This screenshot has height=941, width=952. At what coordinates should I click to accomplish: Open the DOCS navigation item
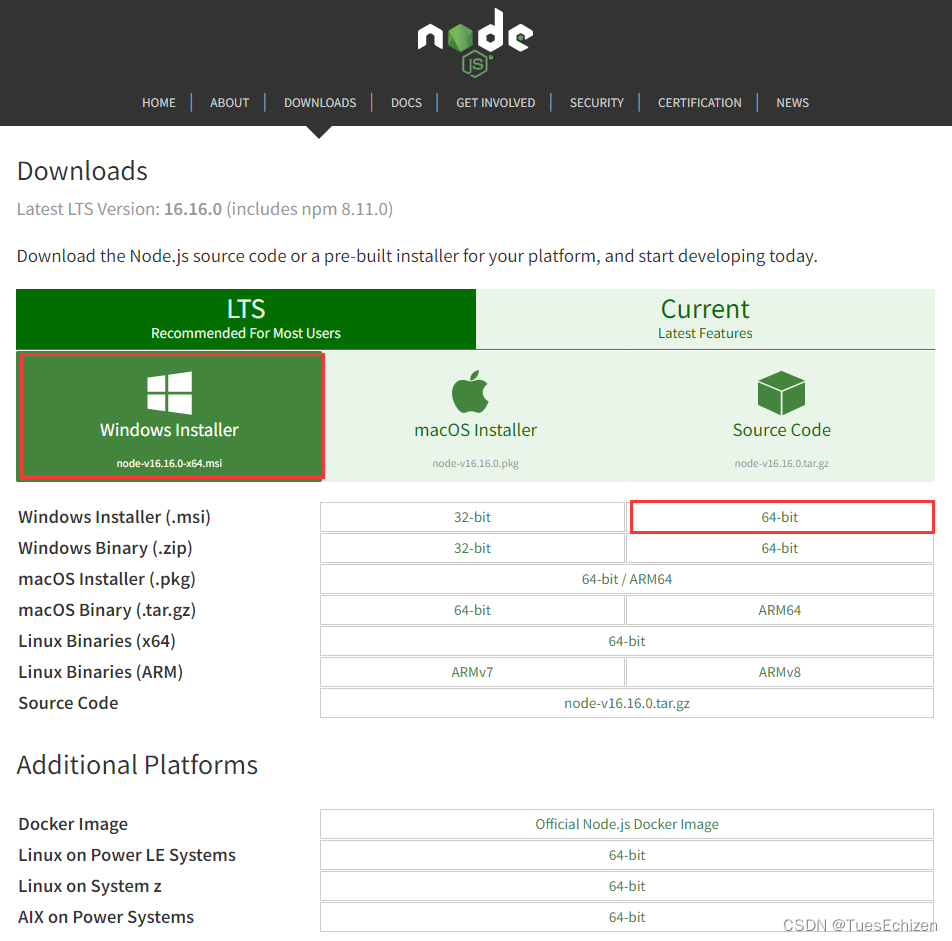pyautogui.click(x=406, y=103)
